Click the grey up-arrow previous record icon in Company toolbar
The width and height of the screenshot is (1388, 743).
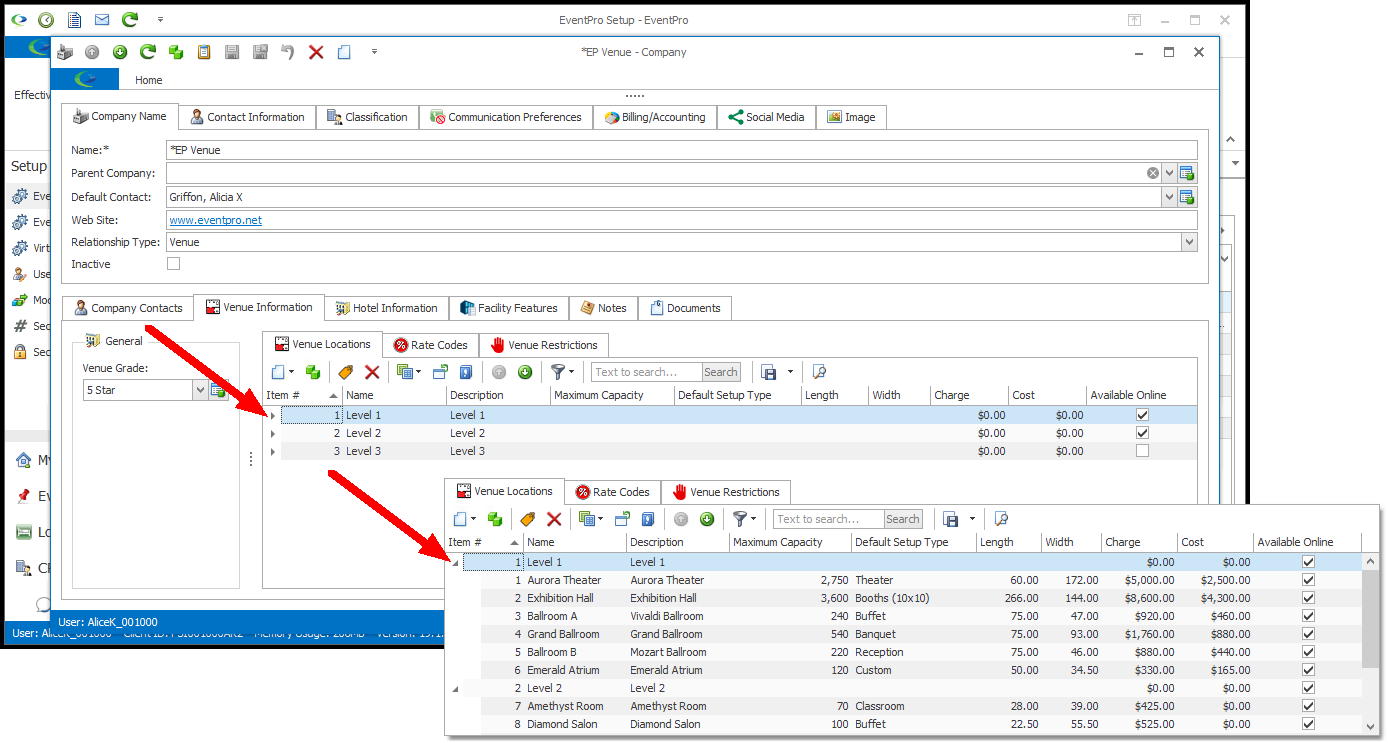[x=92, y=52]
